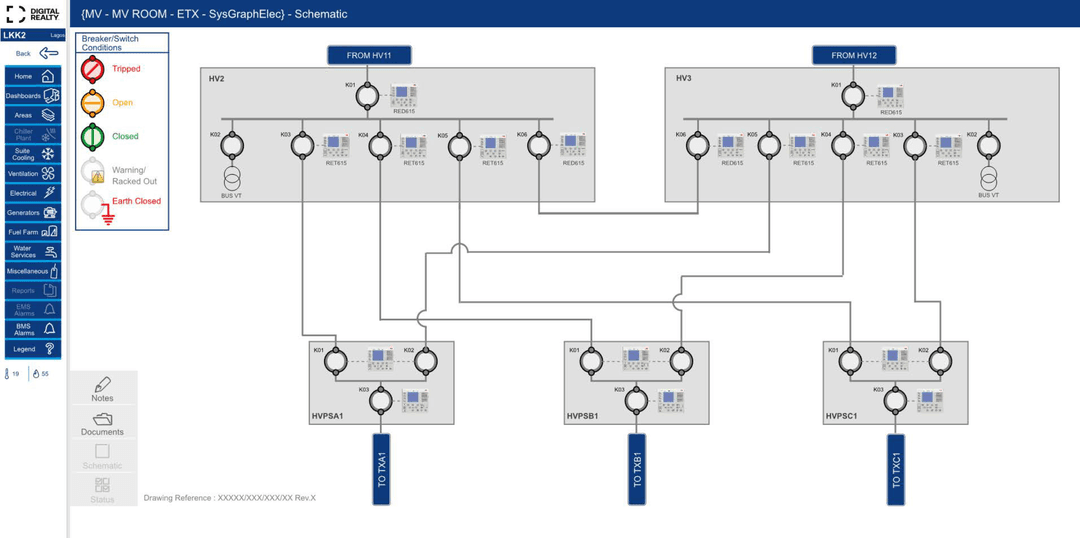1080x538 pixels.
Task: Click the Tripped breaker legend icon
Action: tap(92, 69)
